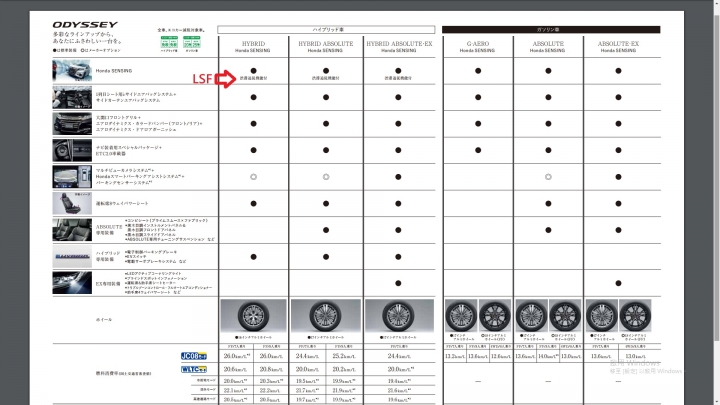Click the Honda SENSING dot under G·AERO
Viewport: 720px width, 405px height.
(478, 71)
